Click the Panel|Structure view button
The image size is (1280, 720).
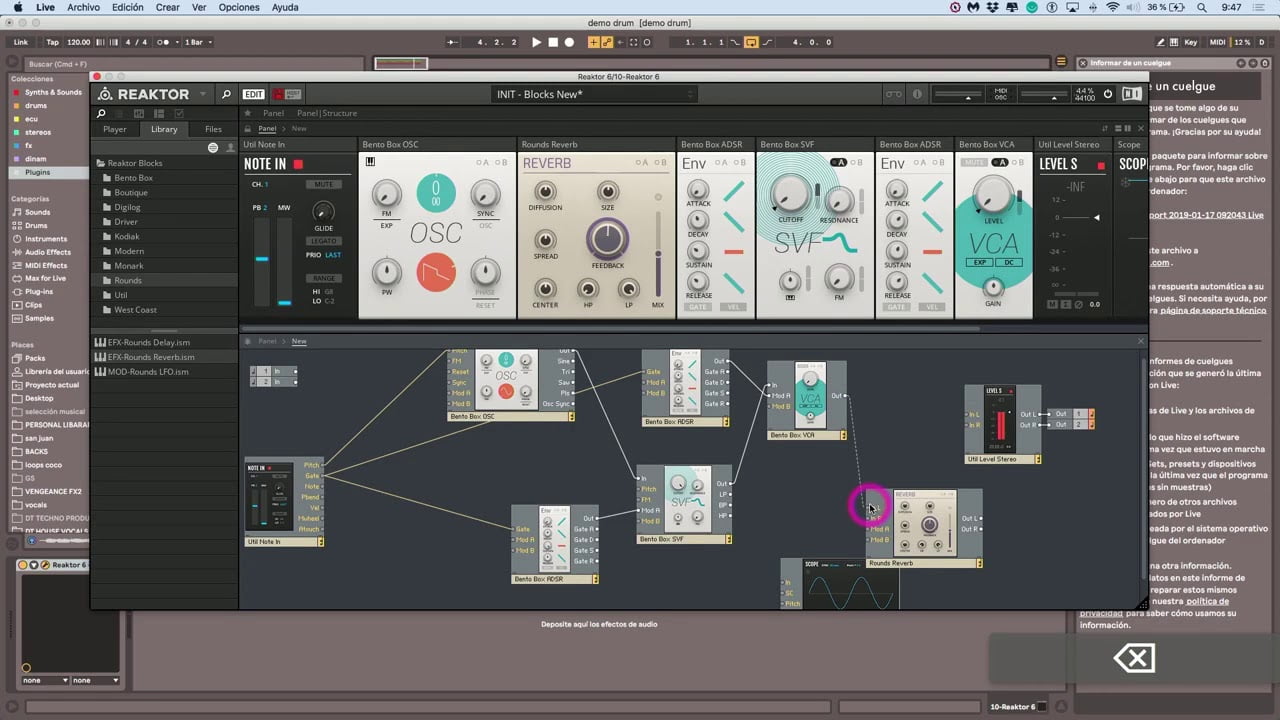326,113
